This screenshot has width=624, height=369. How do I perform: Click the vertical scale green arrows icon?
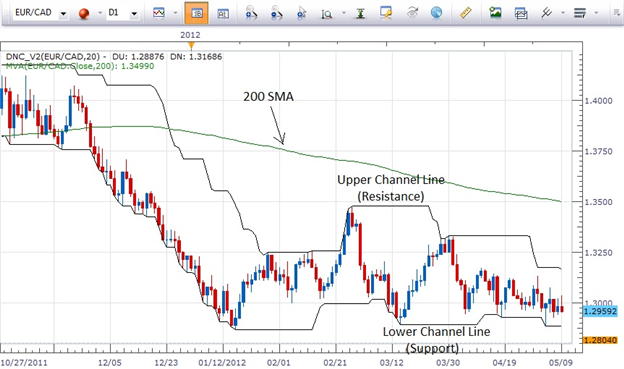pos(361,13)
